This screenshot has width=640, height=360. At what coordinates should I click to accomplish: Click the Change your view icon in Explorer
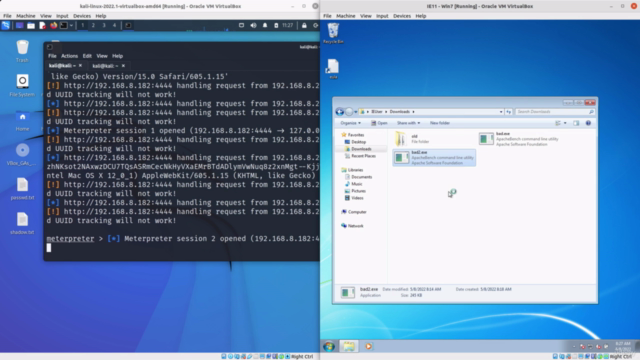[x=558, y=123]
